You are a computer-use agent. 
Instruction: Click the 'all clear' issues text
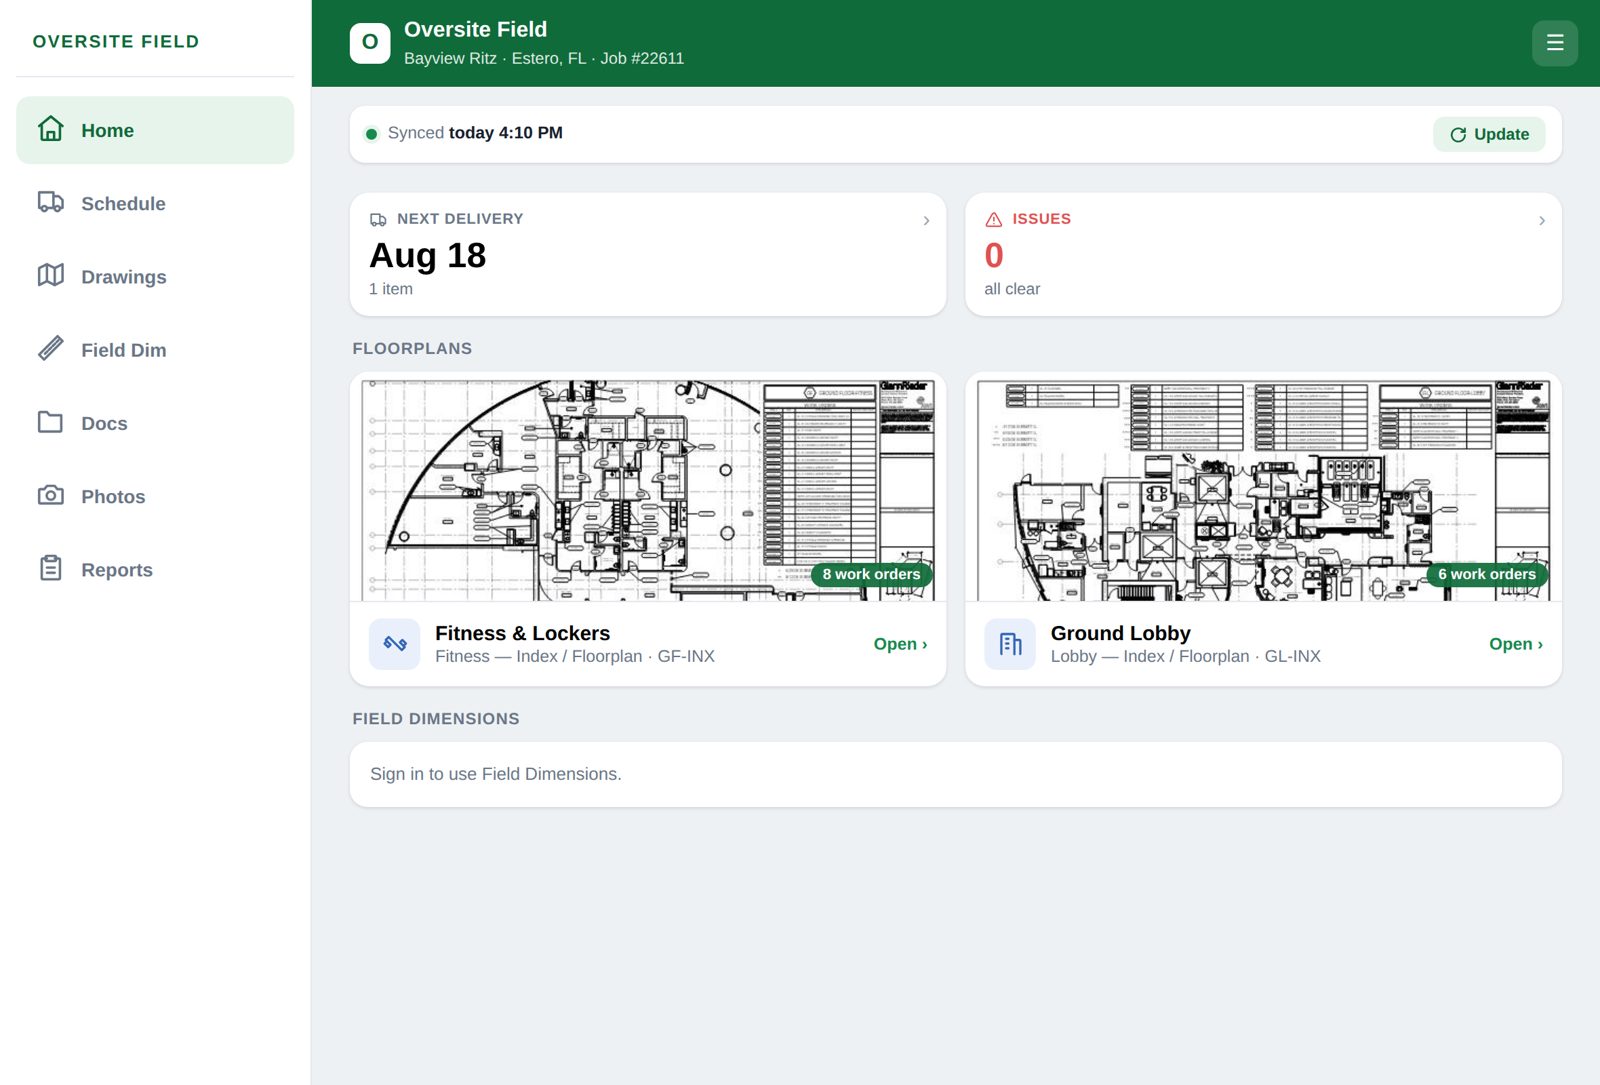tap(1012, 289)
